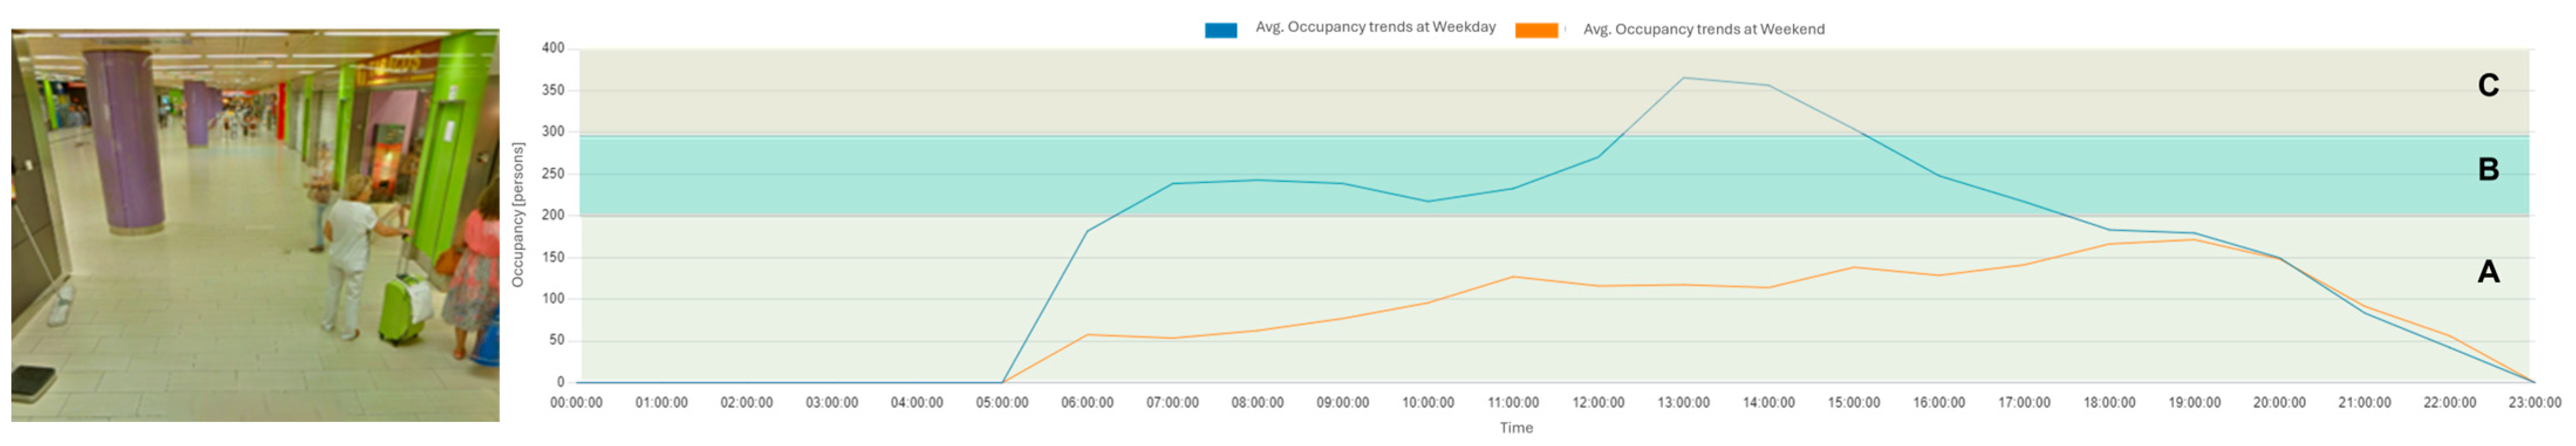Click the 400 value on occupancy axis
2576x446 pixels.
(x=553, y=48)
